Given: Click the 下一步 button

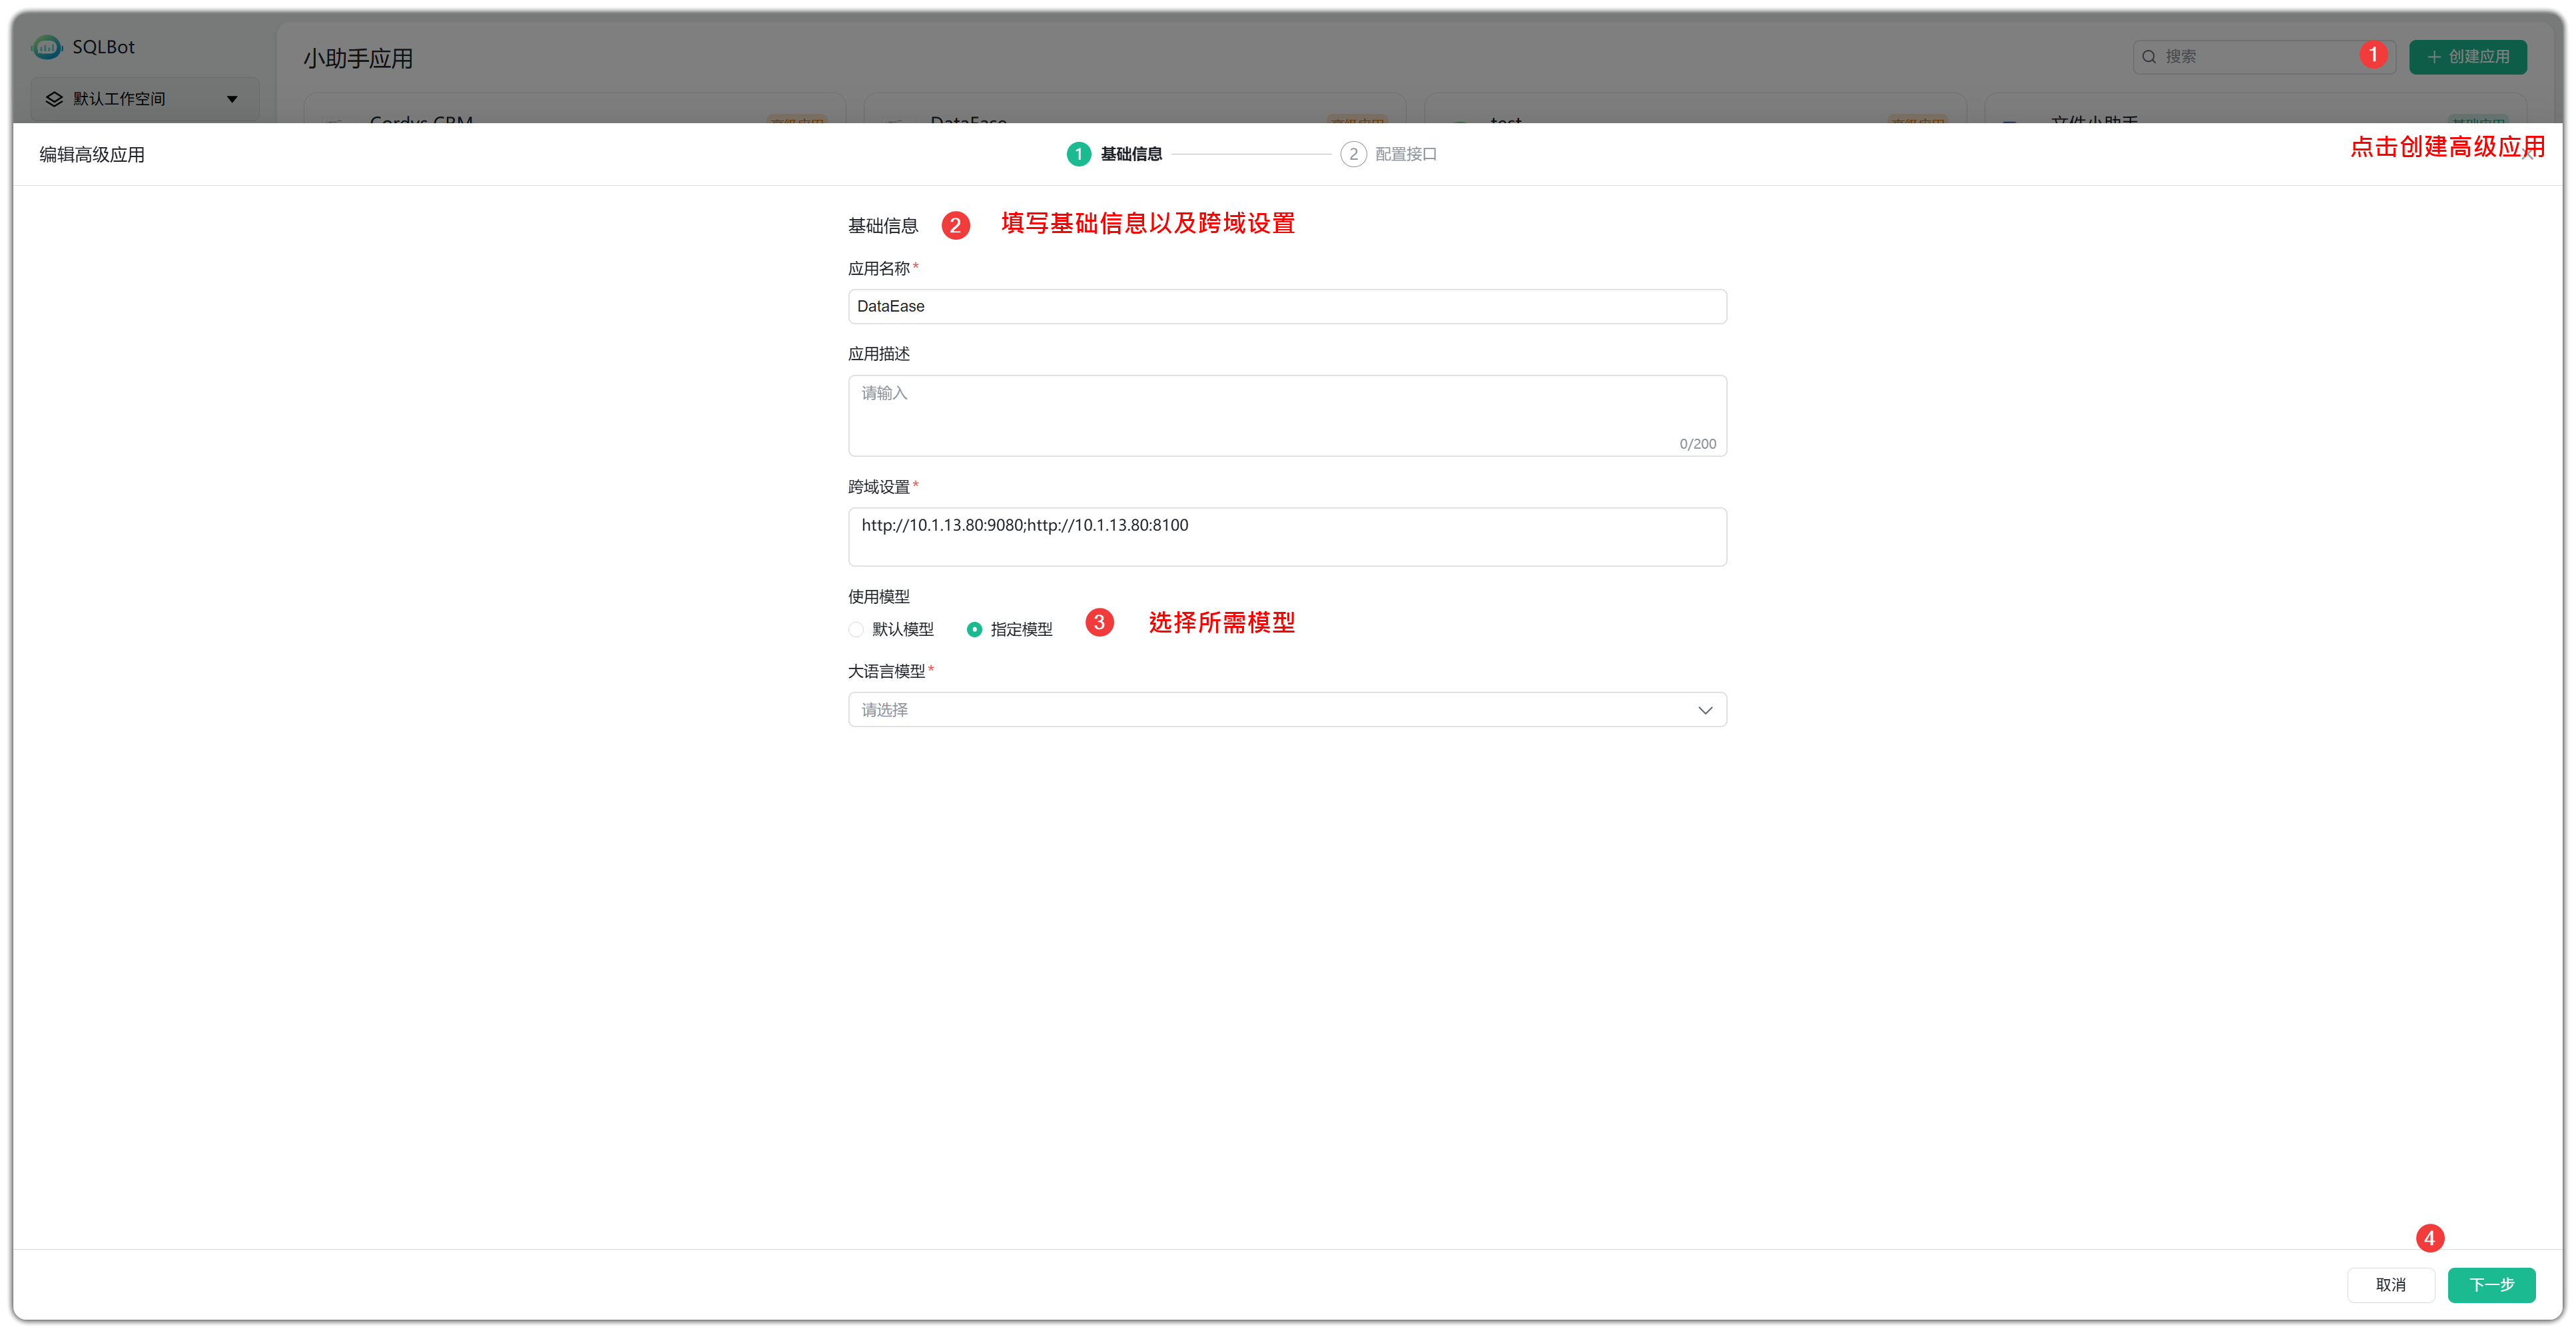Looking at the screenshot, I should coord(2491,1285).
